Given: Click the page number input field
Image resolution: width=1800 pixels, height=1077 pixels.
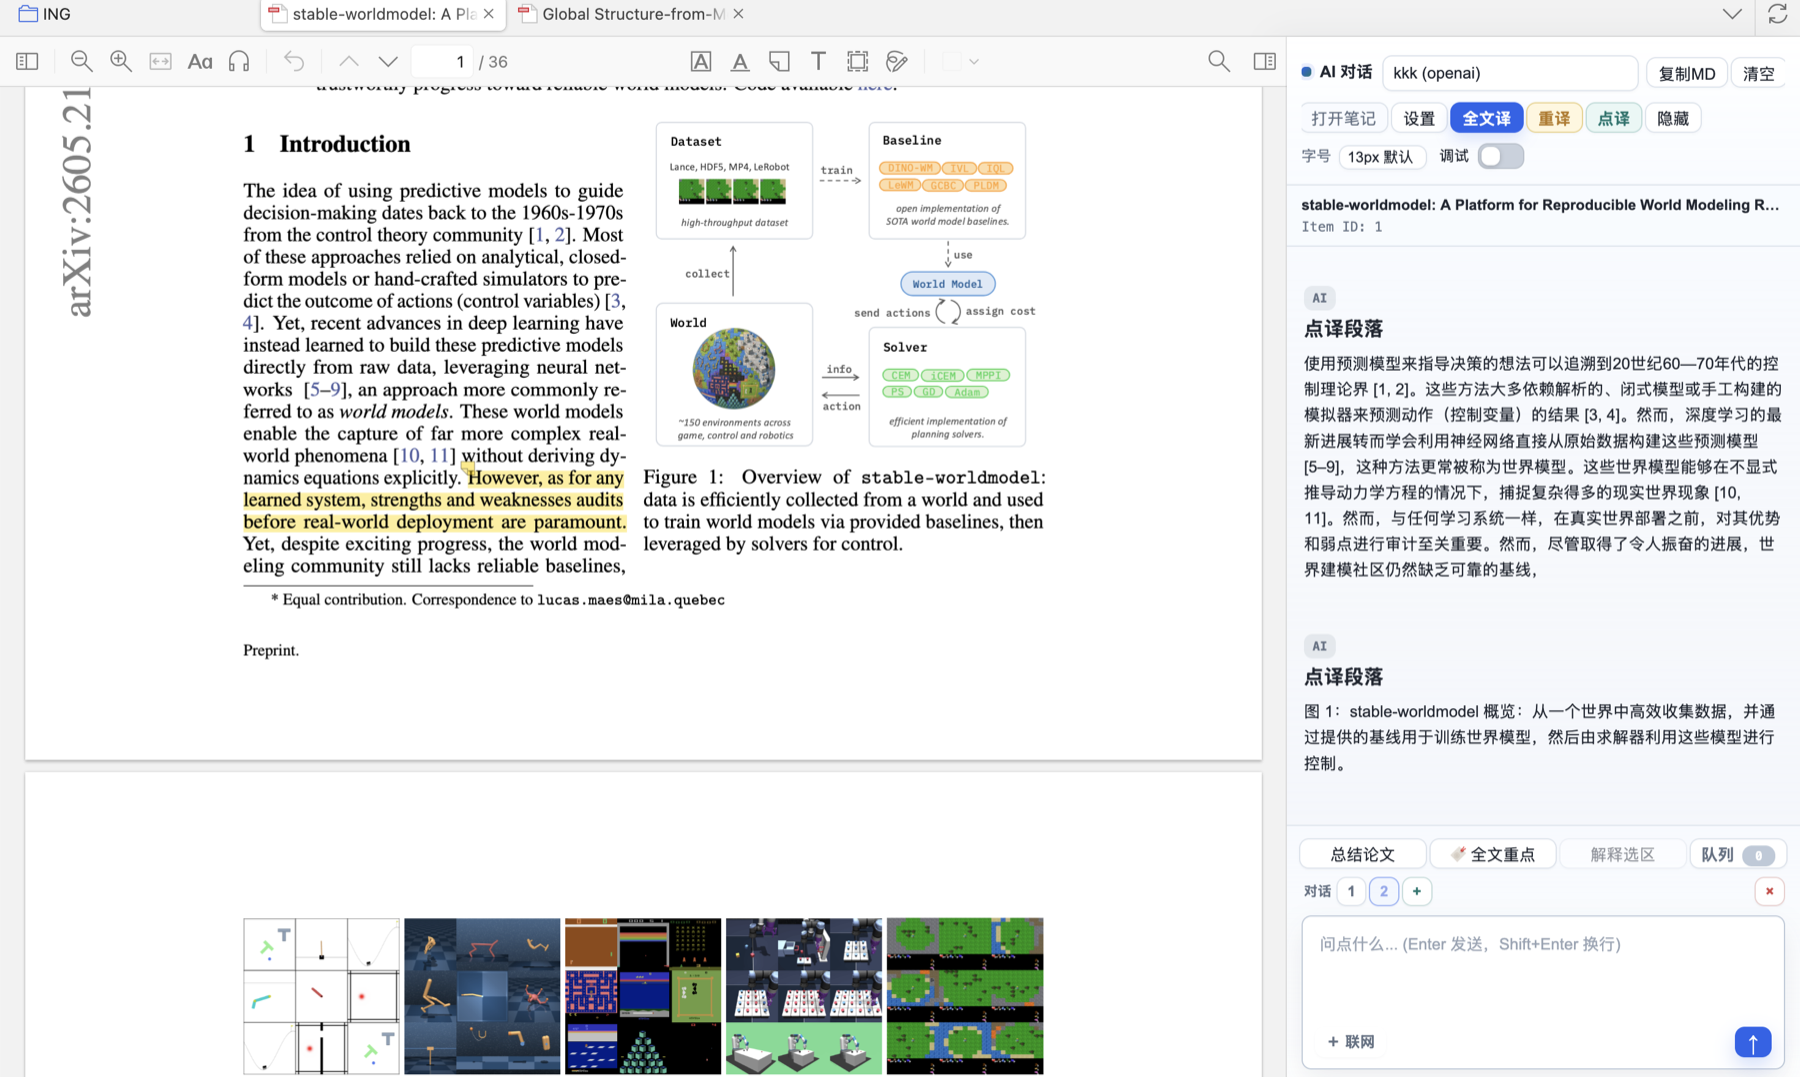Looking at the screenshot, I should click(x=442, y=62).
